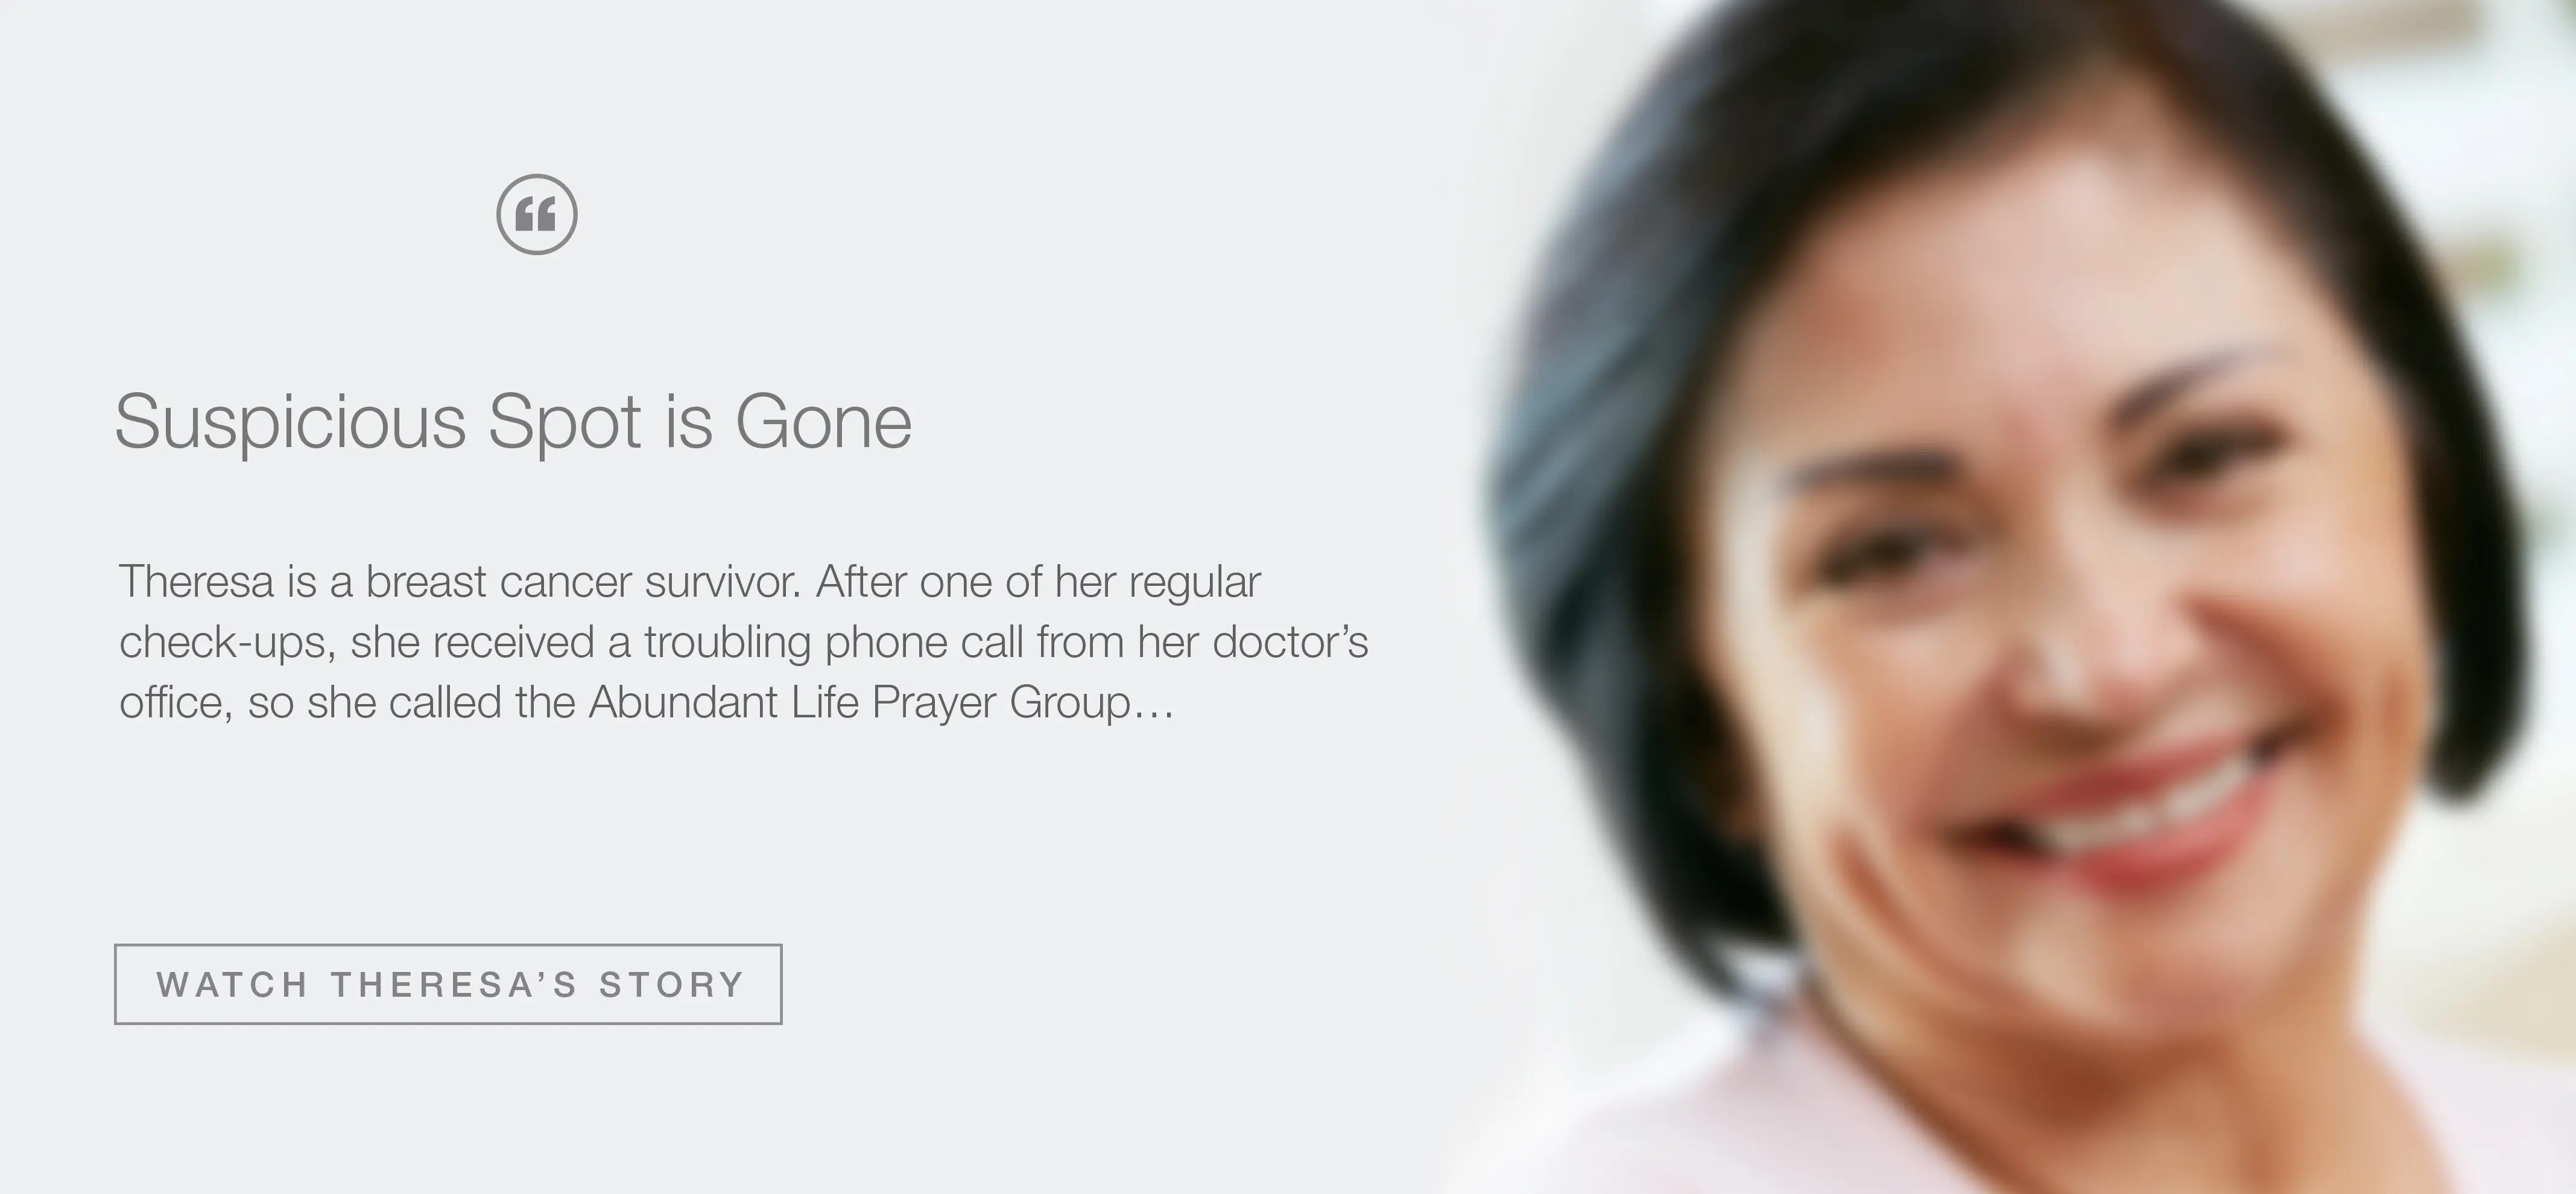The height and width of the screenshot is (1194, 2576).
Task: Click 'Abundant Life Prayer Group…' text
Action: (x=881, y=702)
